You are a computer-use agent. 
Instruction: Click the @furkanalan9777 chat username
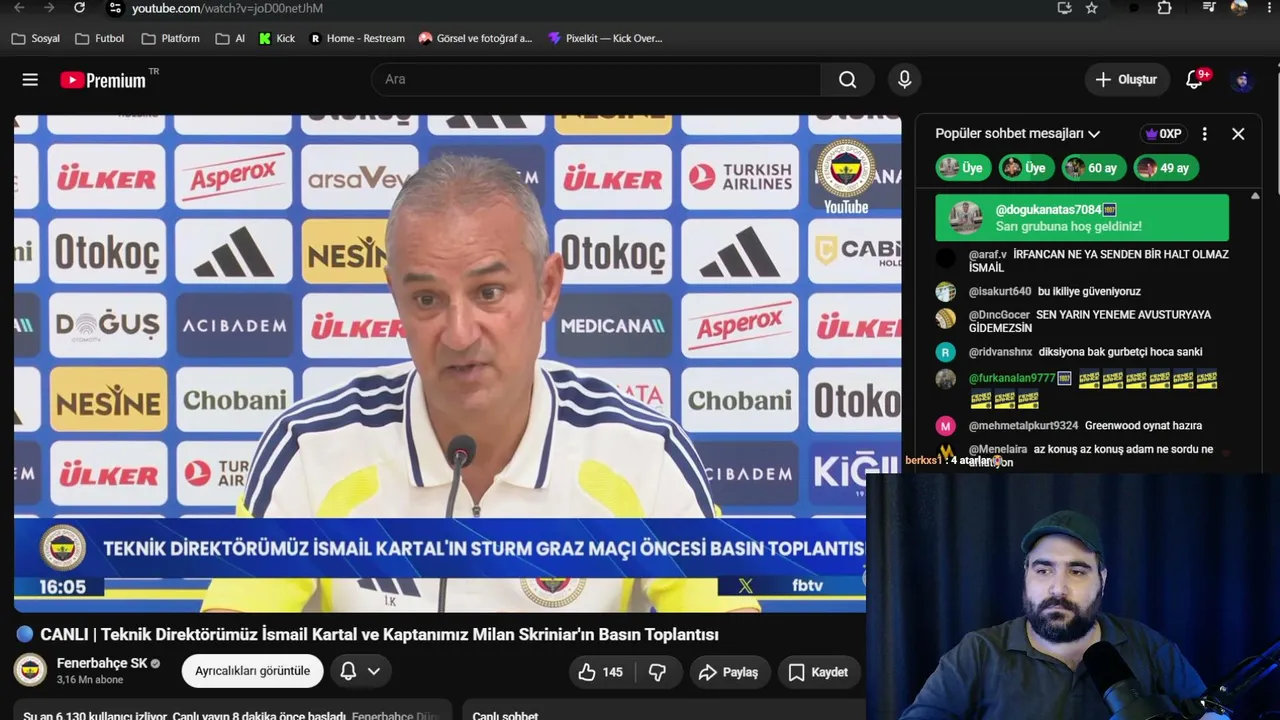point(1012,378)
